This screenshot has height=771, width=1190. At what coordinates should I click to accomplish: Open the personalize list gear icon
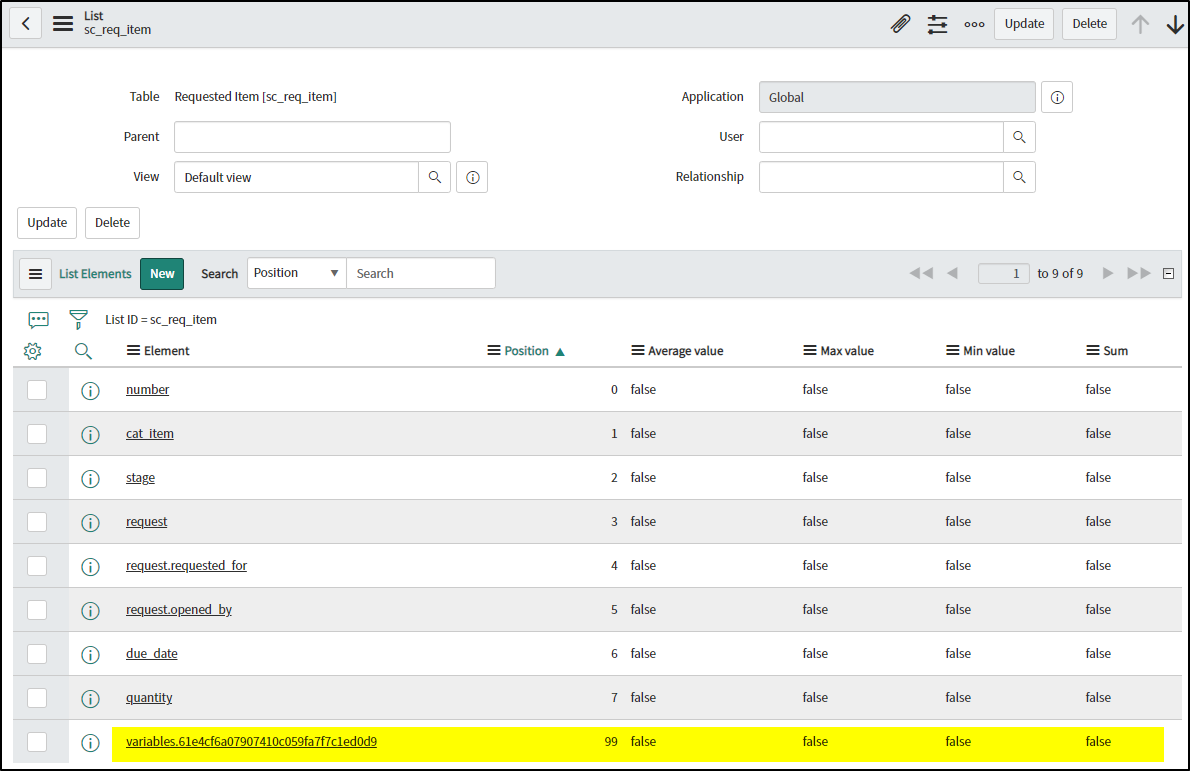click(x=32, y=351)
